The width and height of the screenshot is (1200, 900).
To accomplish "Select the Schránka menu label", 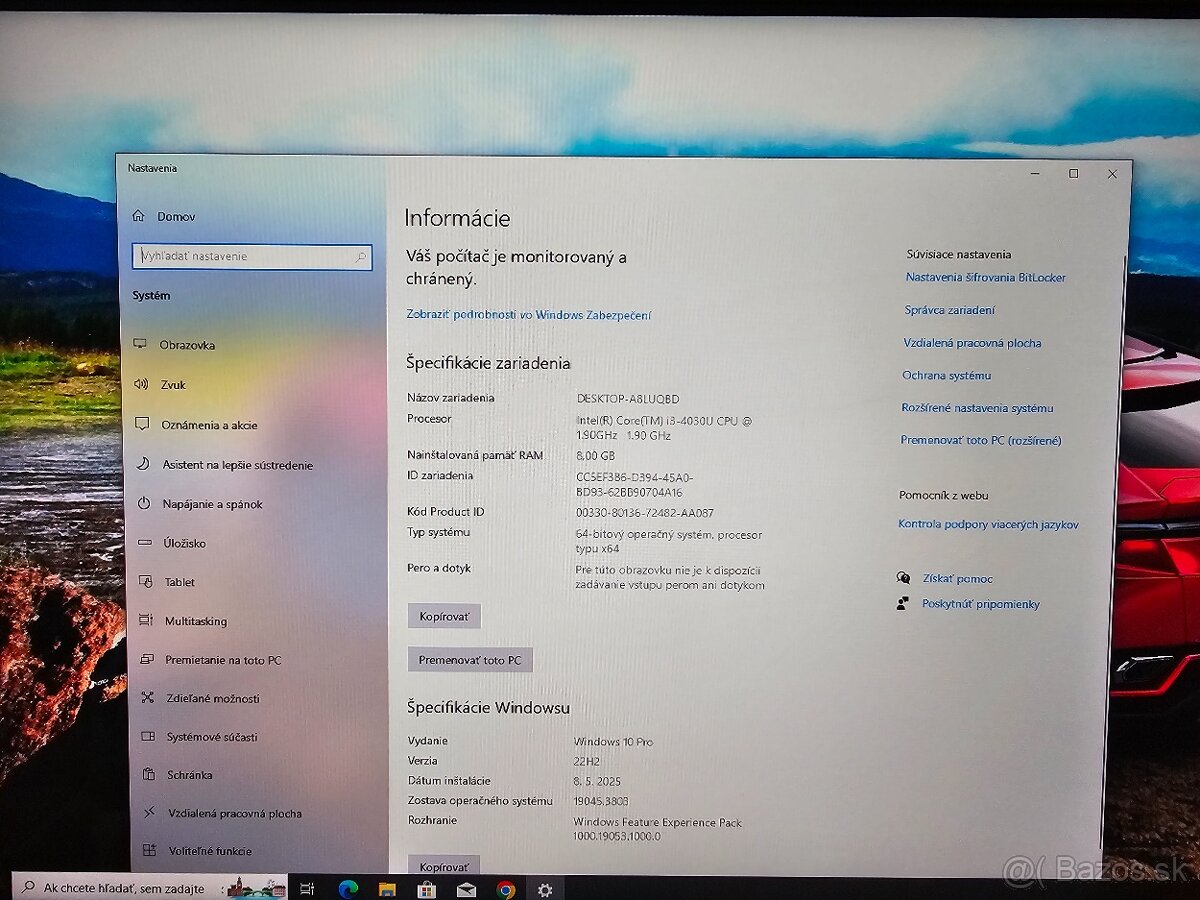I will click(x=190, y=775).
